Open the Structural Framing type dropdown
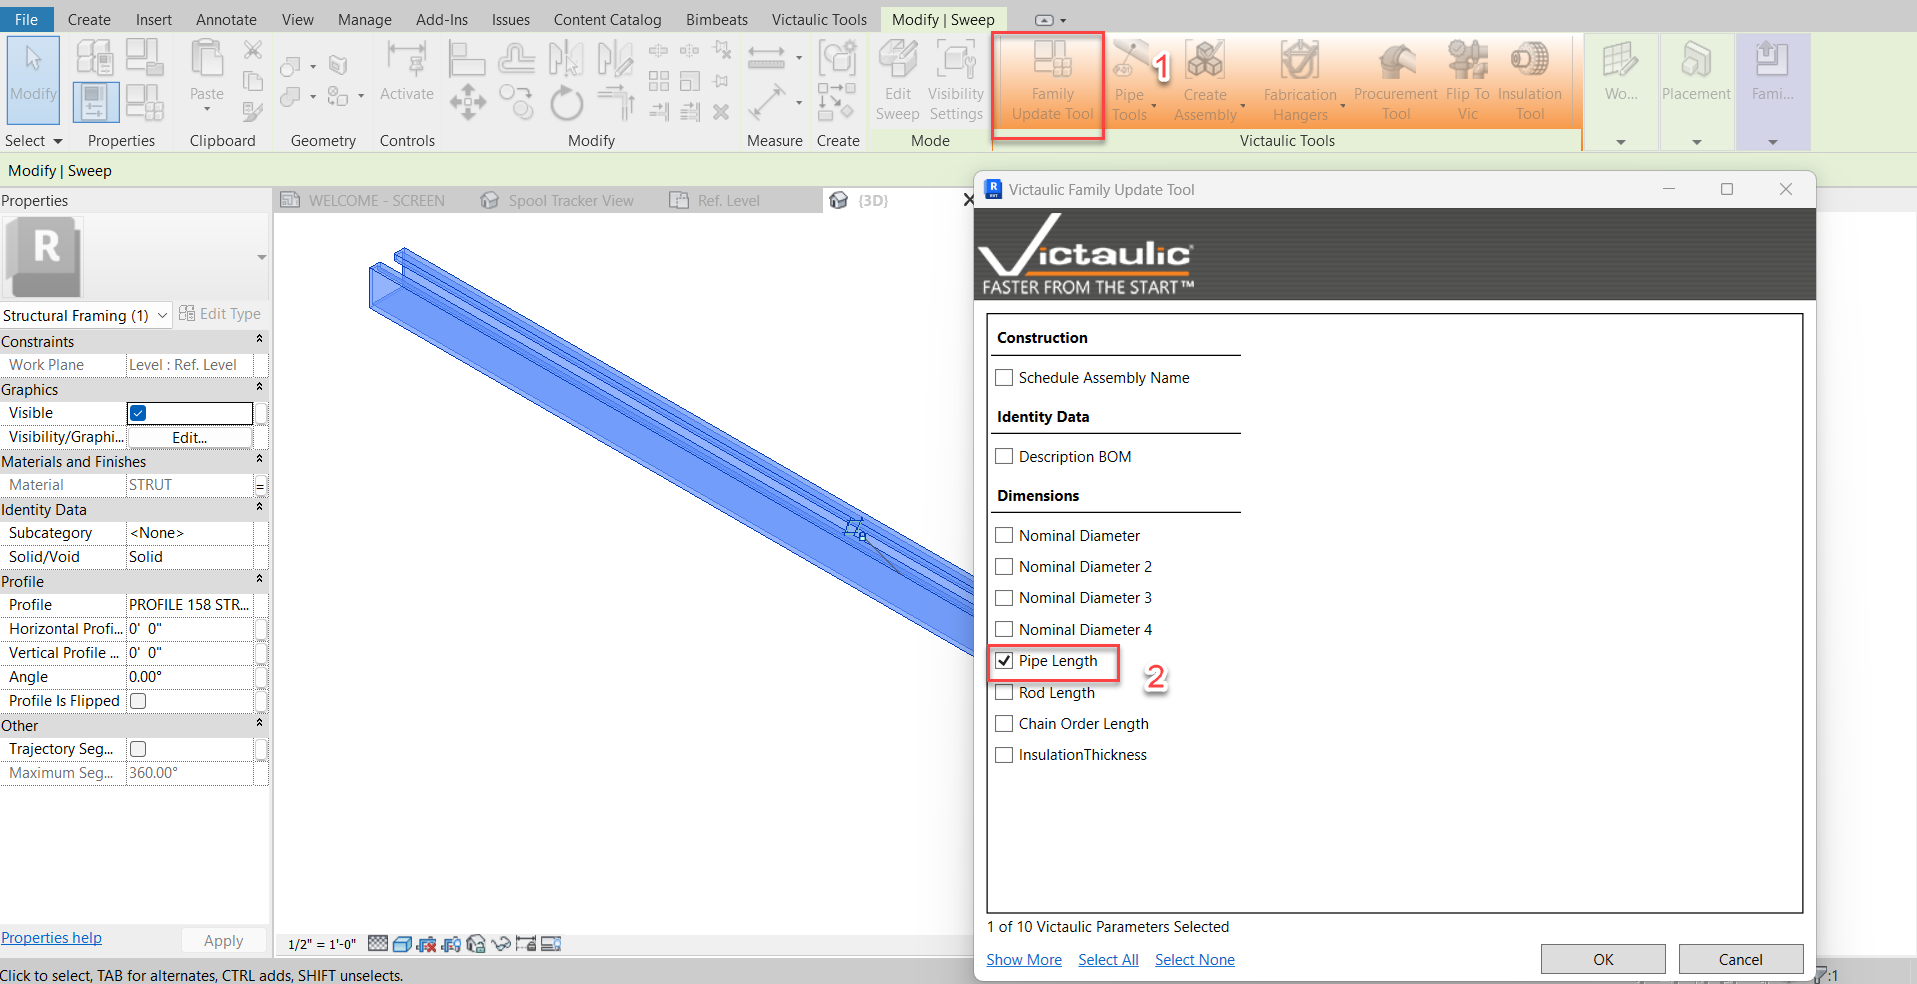This screenshot has width=1917, height=984. pyautogui.click(x=162, y=316)
